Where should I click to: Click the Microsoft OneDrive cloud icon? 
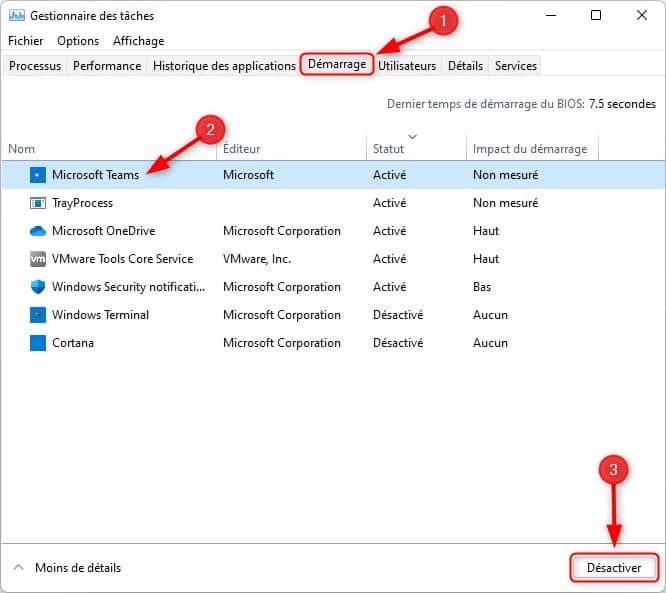(38, 231)
